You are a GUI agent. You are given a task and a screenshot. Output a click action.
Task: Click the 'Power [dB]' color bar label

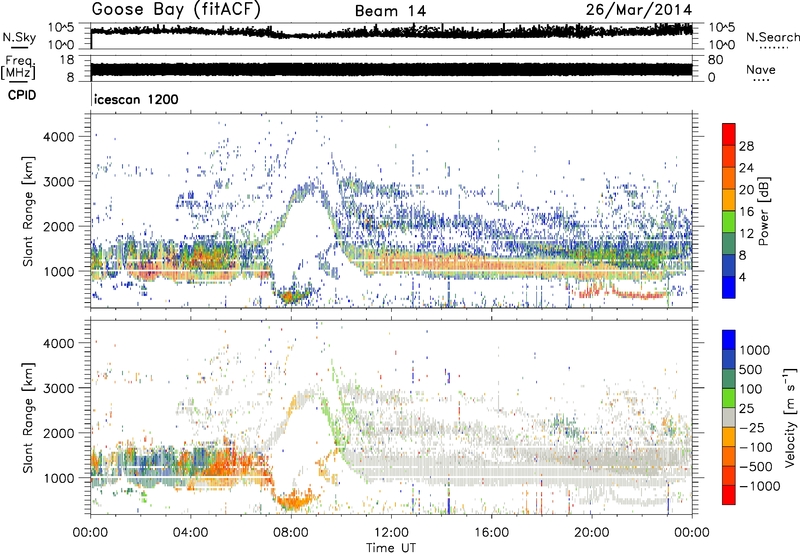tap(764, 211)
